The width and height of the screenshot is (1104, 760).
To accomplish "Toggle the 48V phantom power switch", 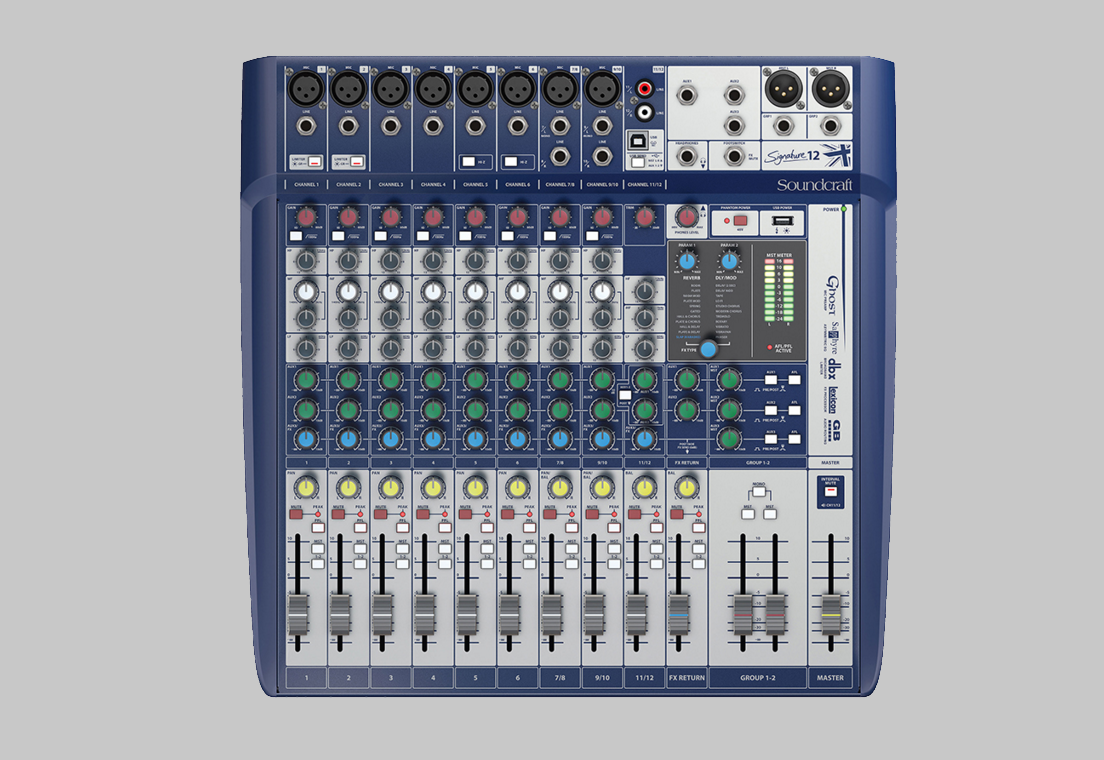I will tap(741, 219).
